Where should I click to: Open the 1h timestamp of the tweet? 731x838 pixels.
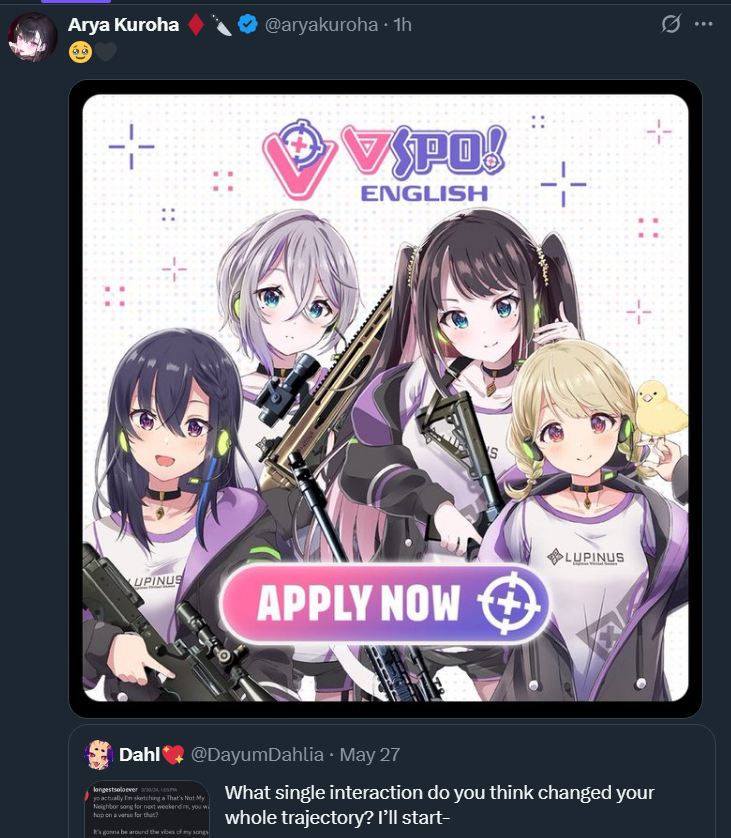(402, 25)
